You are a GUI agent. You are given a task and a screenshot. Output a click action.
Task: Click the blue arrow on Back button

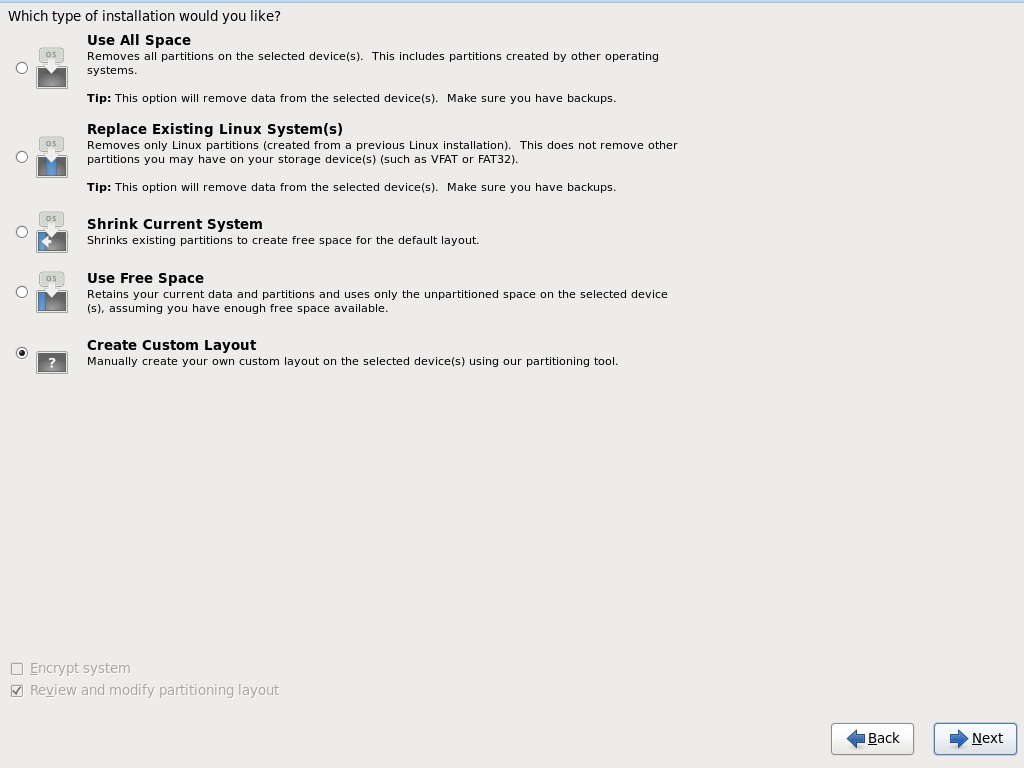click(856, 739)
